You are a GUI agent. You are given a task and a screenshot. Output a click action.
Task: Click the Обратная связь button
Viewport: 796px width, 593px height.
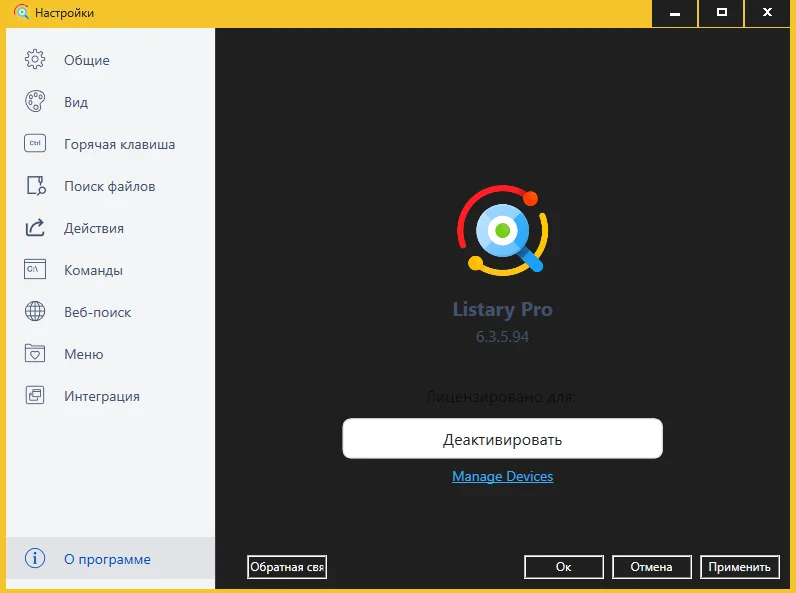pos(287,567)
